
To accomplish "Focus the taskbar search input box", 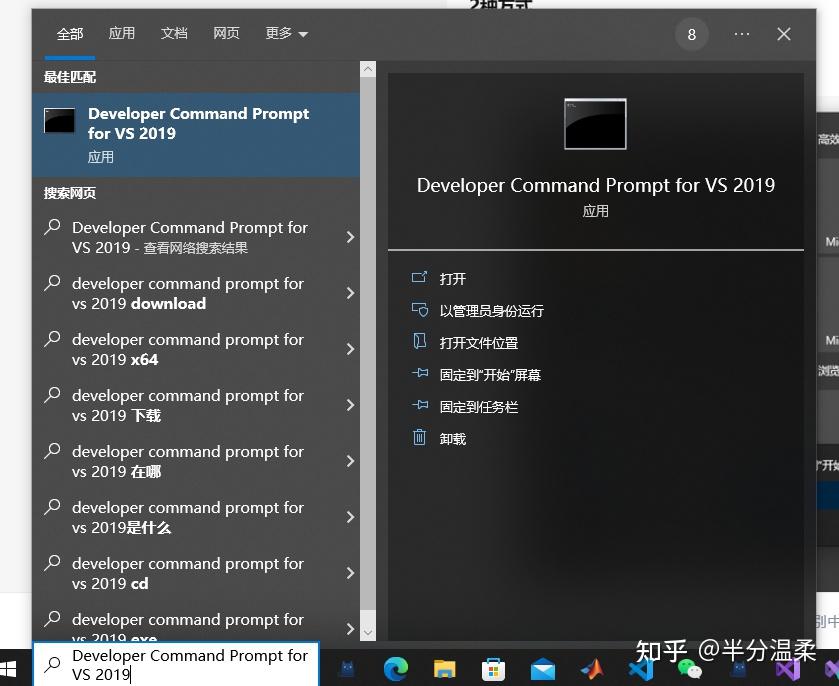I will point(177,664).
